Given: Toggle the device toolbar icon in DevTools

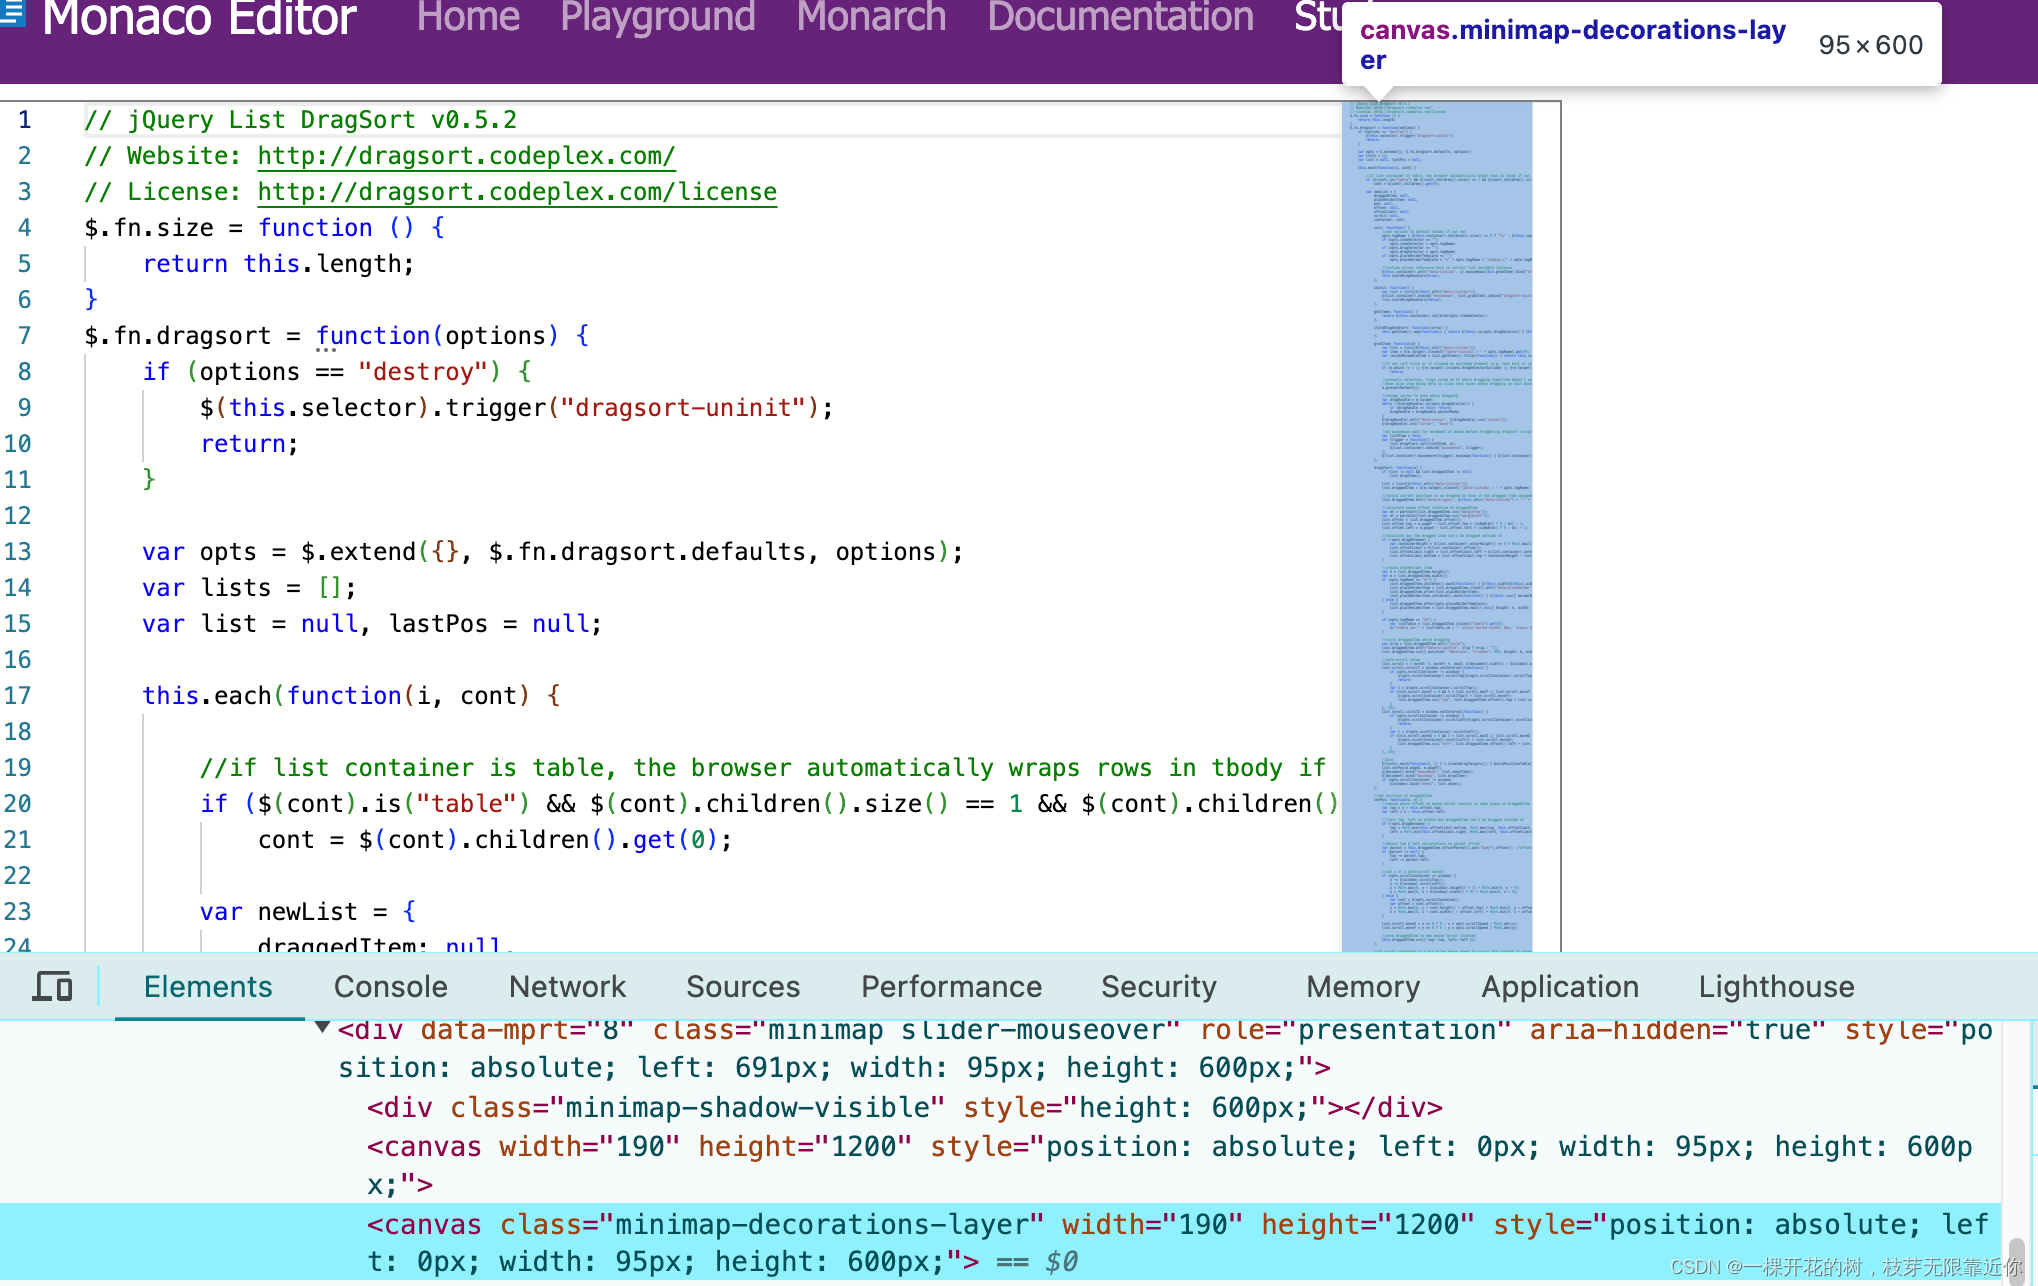Looking at the screenshot, I should pos(52,987).
